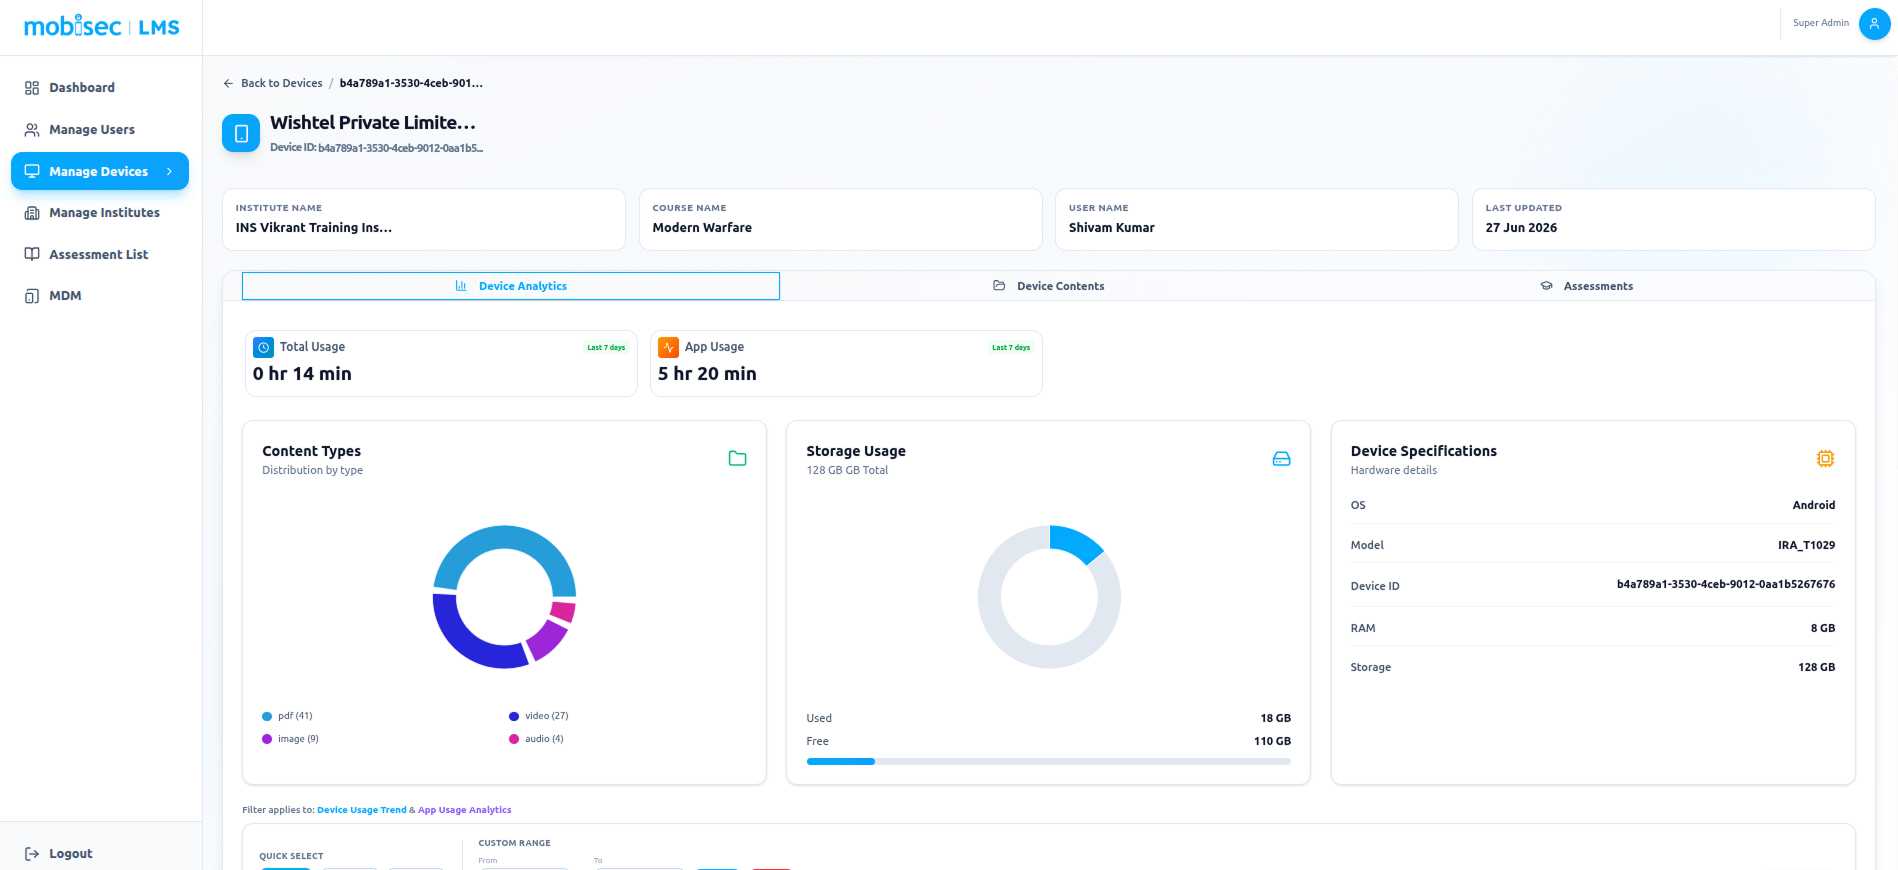Follow the Device Usage Trend link
Viewport: 1898px width, 870px height.
point(362,810)
